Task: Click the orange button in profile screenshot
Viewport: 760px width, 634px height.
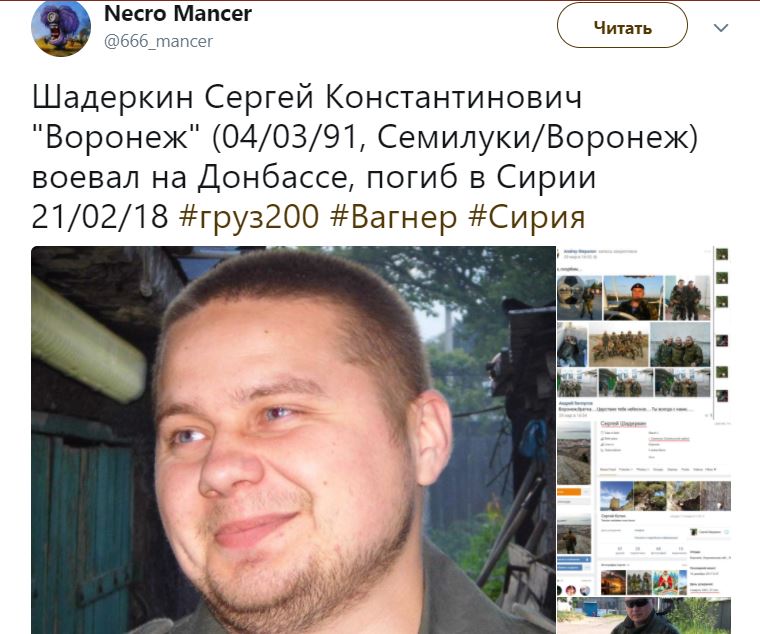Action: click(569, 491)
